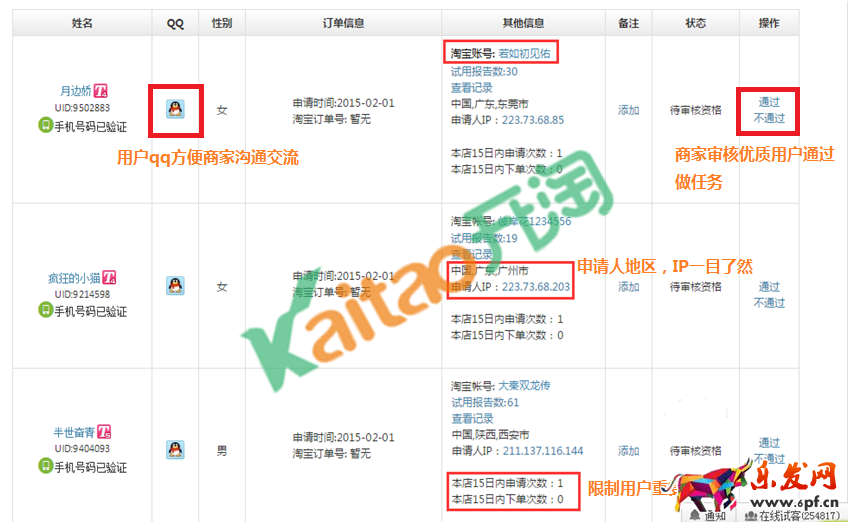The height and width of the screenshot is (523, 849).
Task: Click 通过 for applicant 疯狂的小猫
Action: (x=769, y=287)
